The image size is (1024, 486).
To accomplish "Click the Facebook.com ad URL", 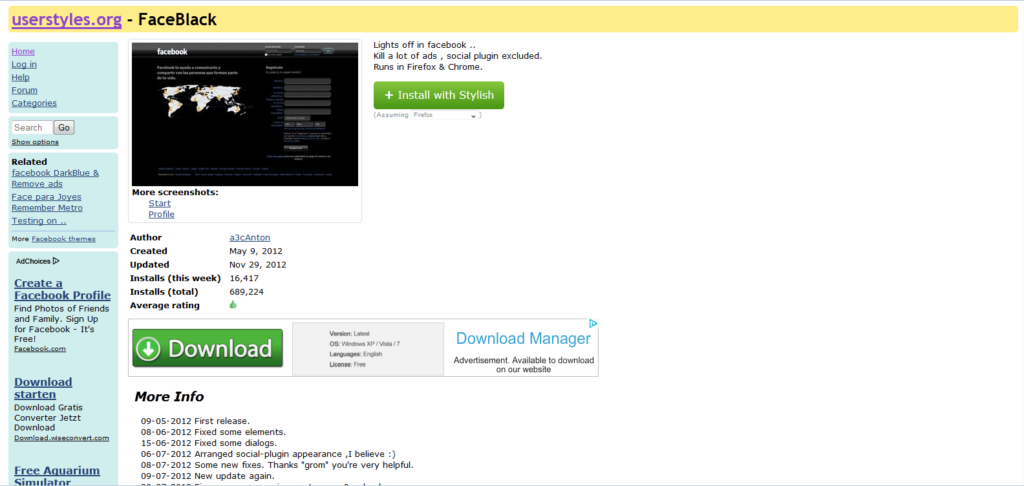I will coord(40,349).
